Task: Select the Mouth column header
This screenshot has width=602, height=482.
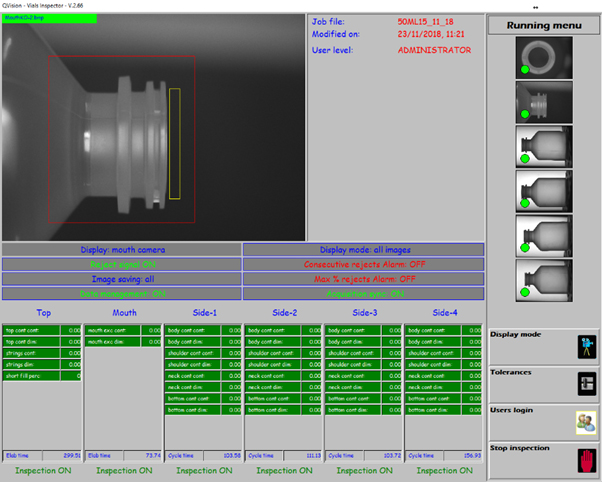Action: tap(124, 312)
